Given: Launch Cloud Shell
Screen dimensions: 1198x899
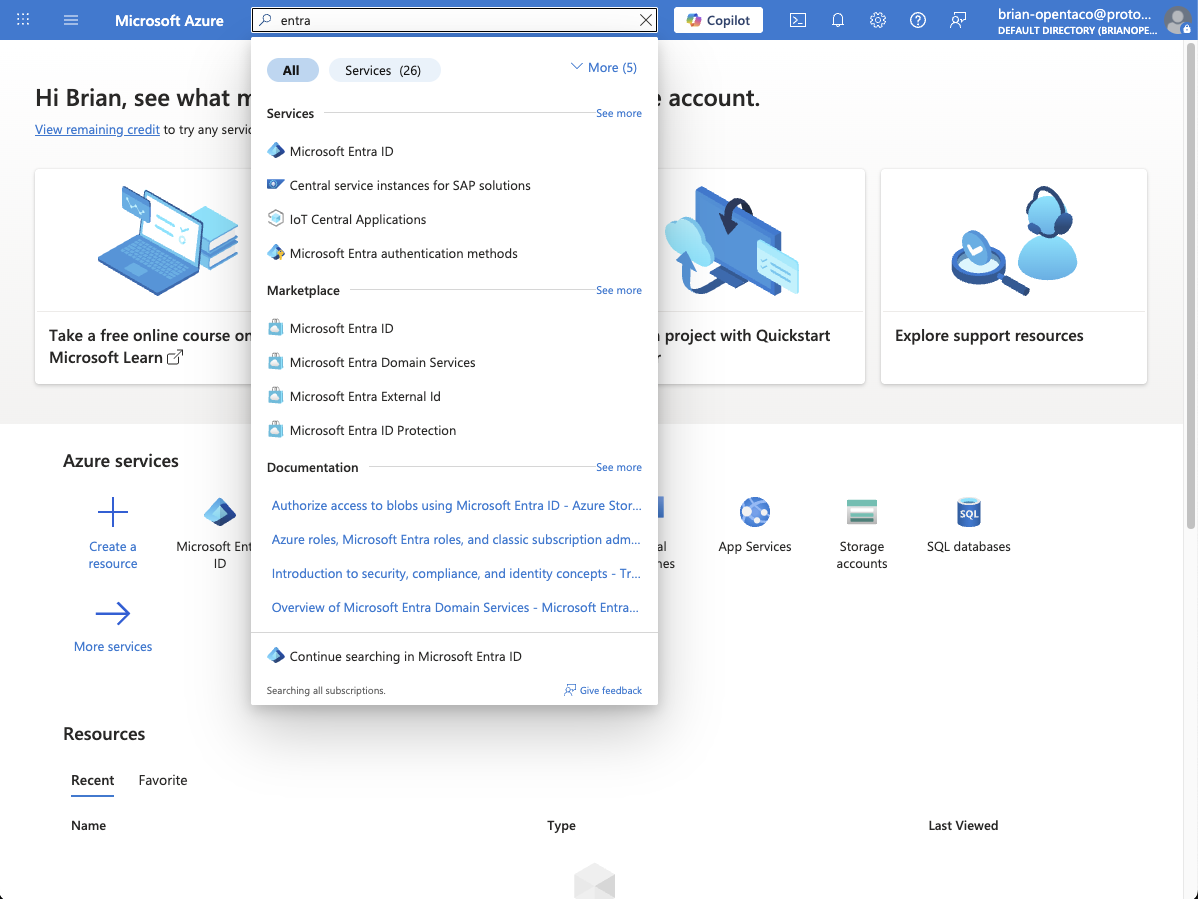Looking at the screenshot, I should point(798,21).
